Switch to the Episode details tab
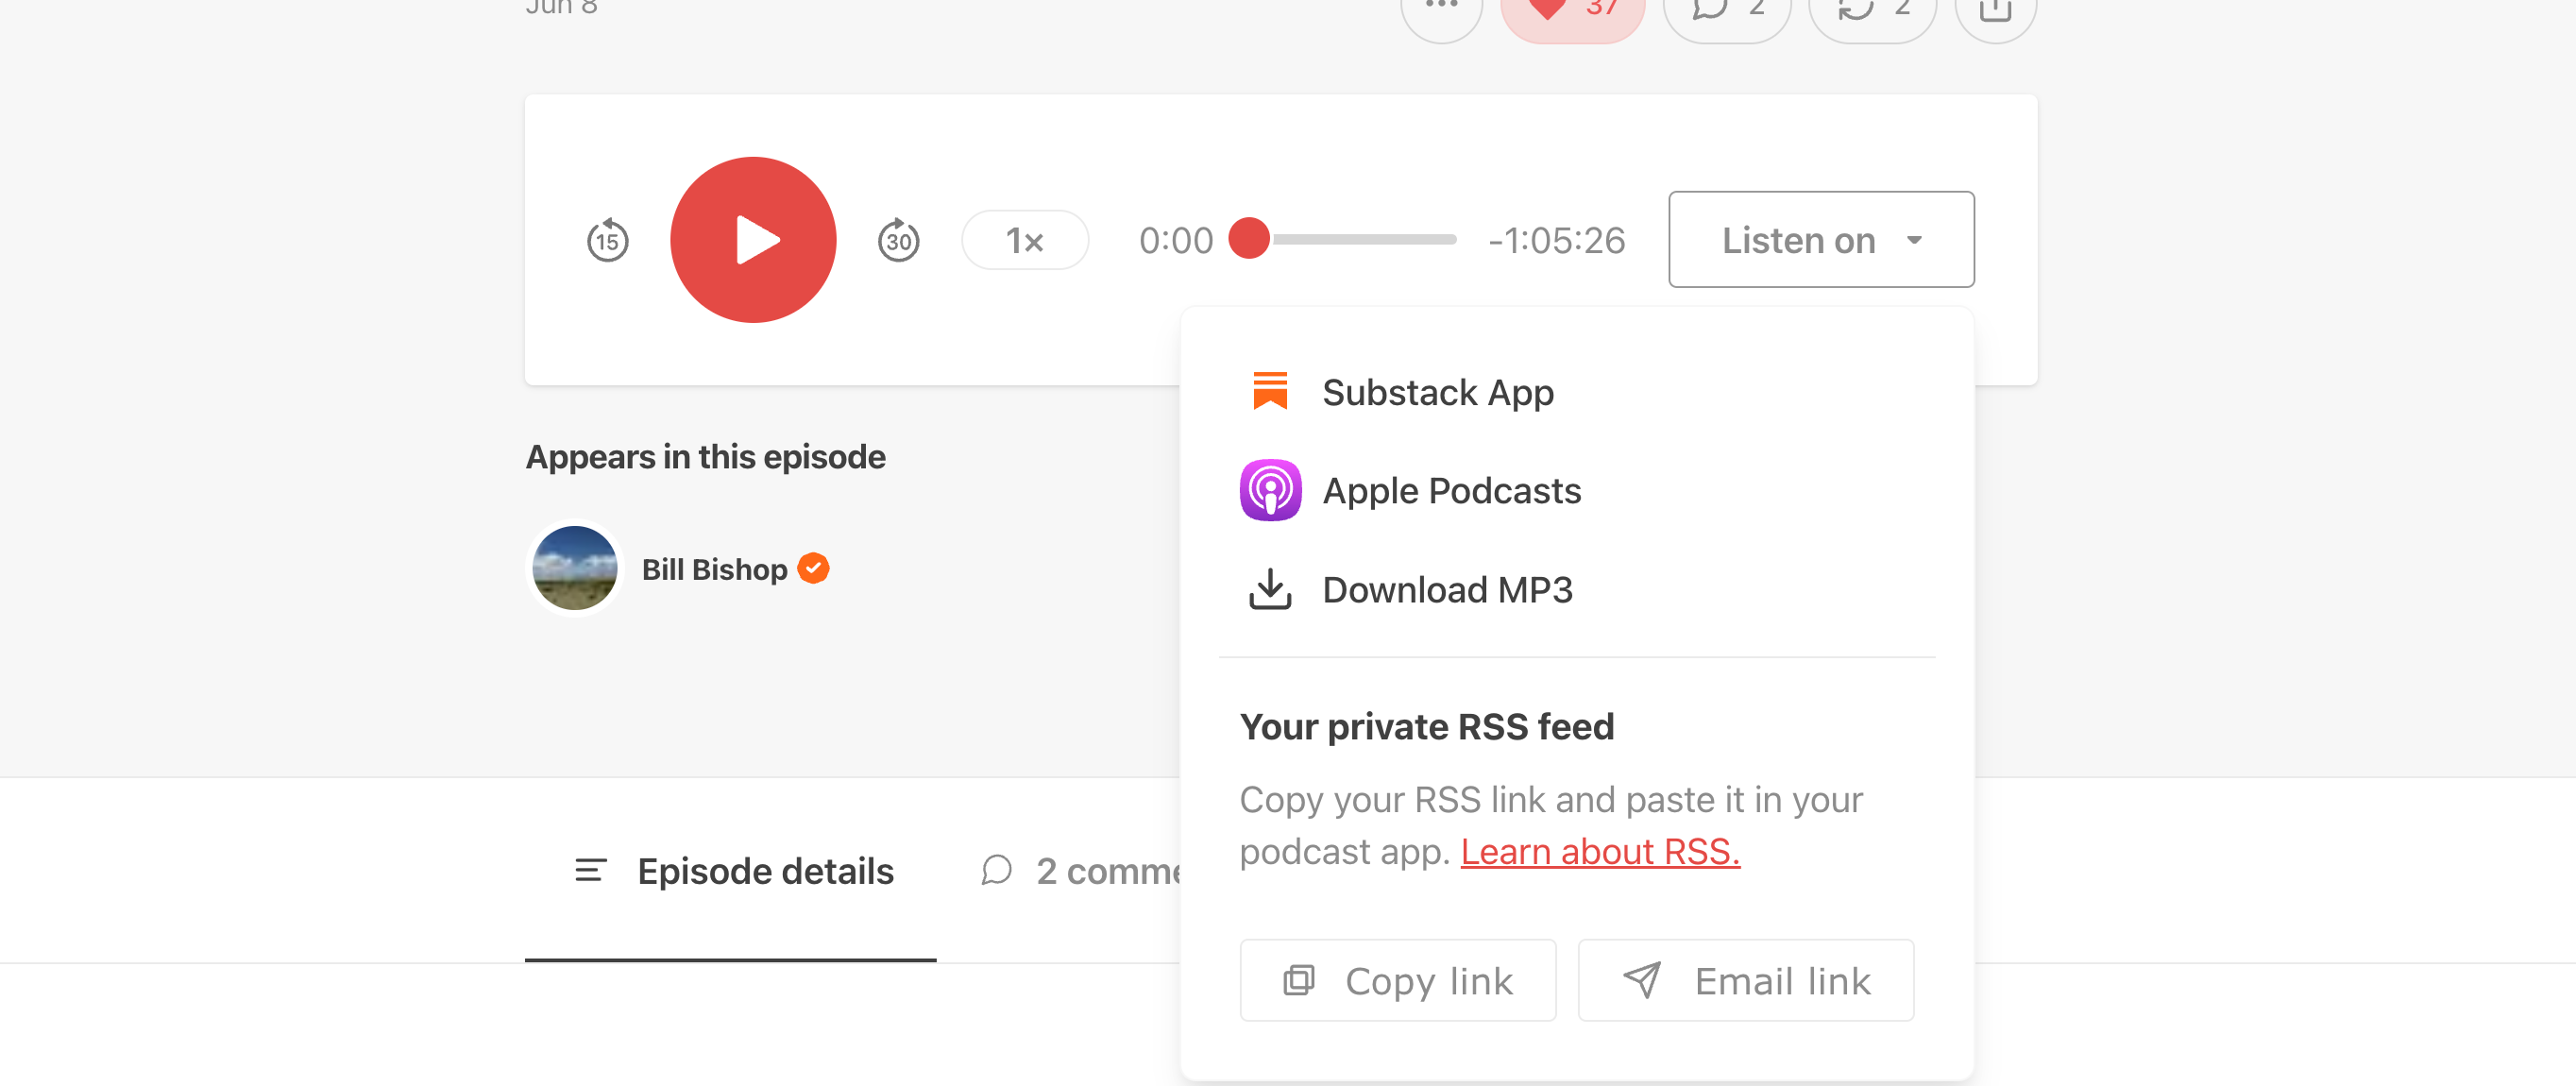The width and height of the screenshot is (2576, 1086). pos(764,870)
